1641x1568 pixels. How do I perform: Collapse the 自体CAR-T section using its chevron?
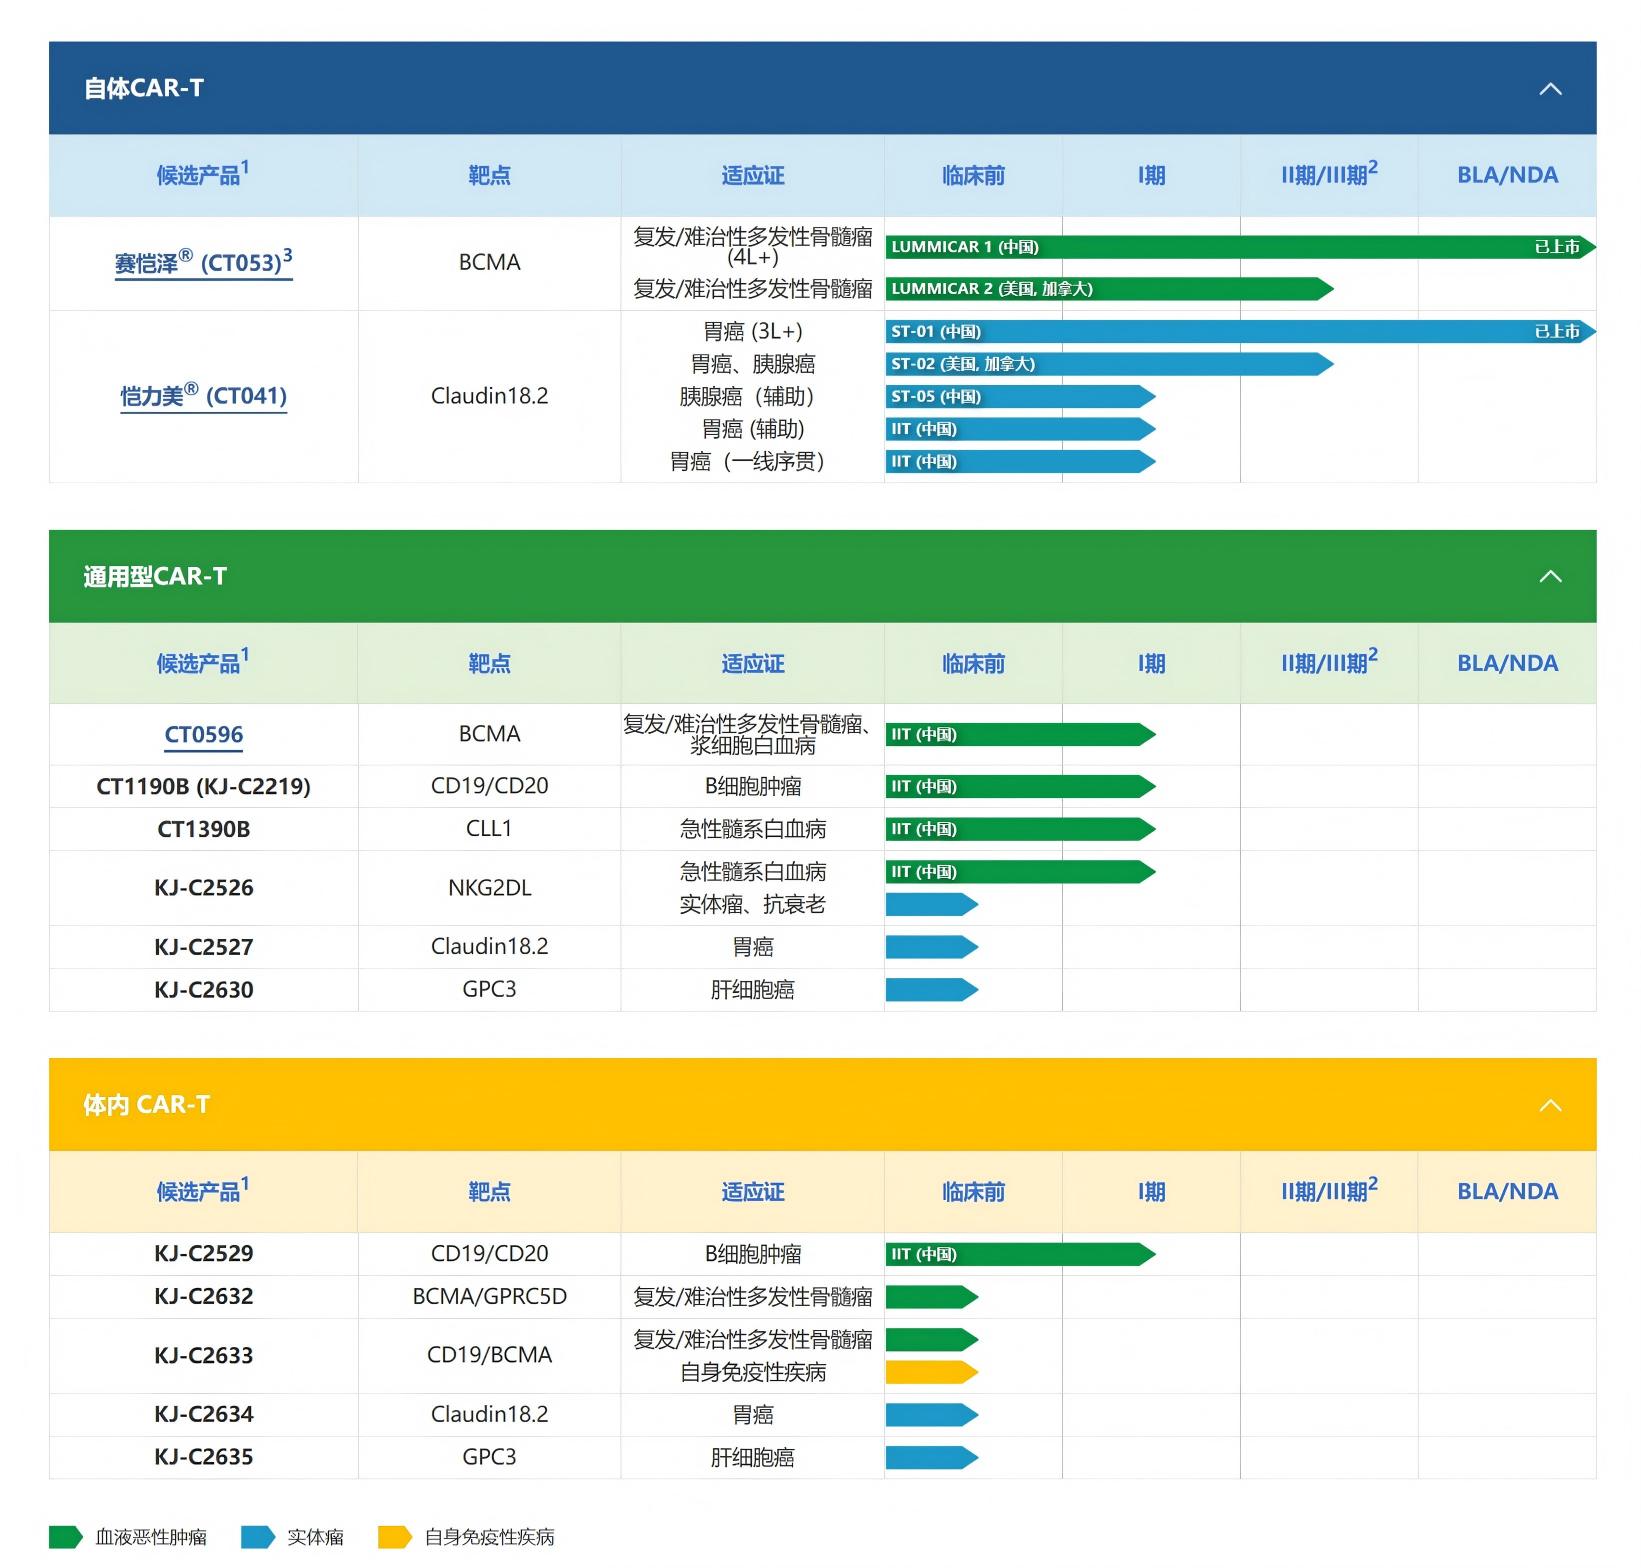(x=1550, y=89)
